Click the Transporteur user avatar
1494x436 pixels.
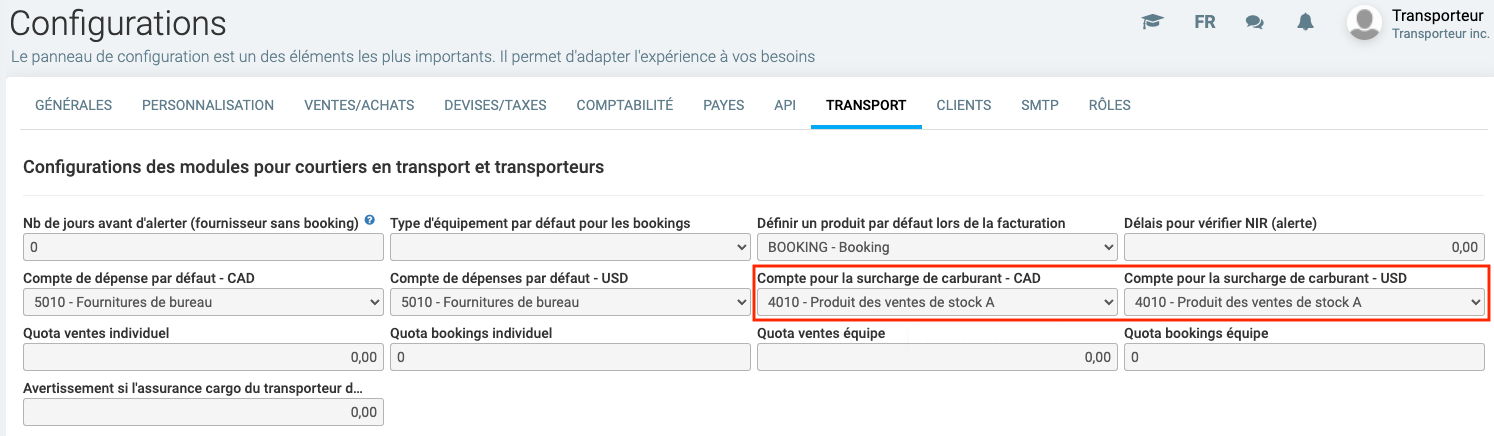[x=1364, y=23]
